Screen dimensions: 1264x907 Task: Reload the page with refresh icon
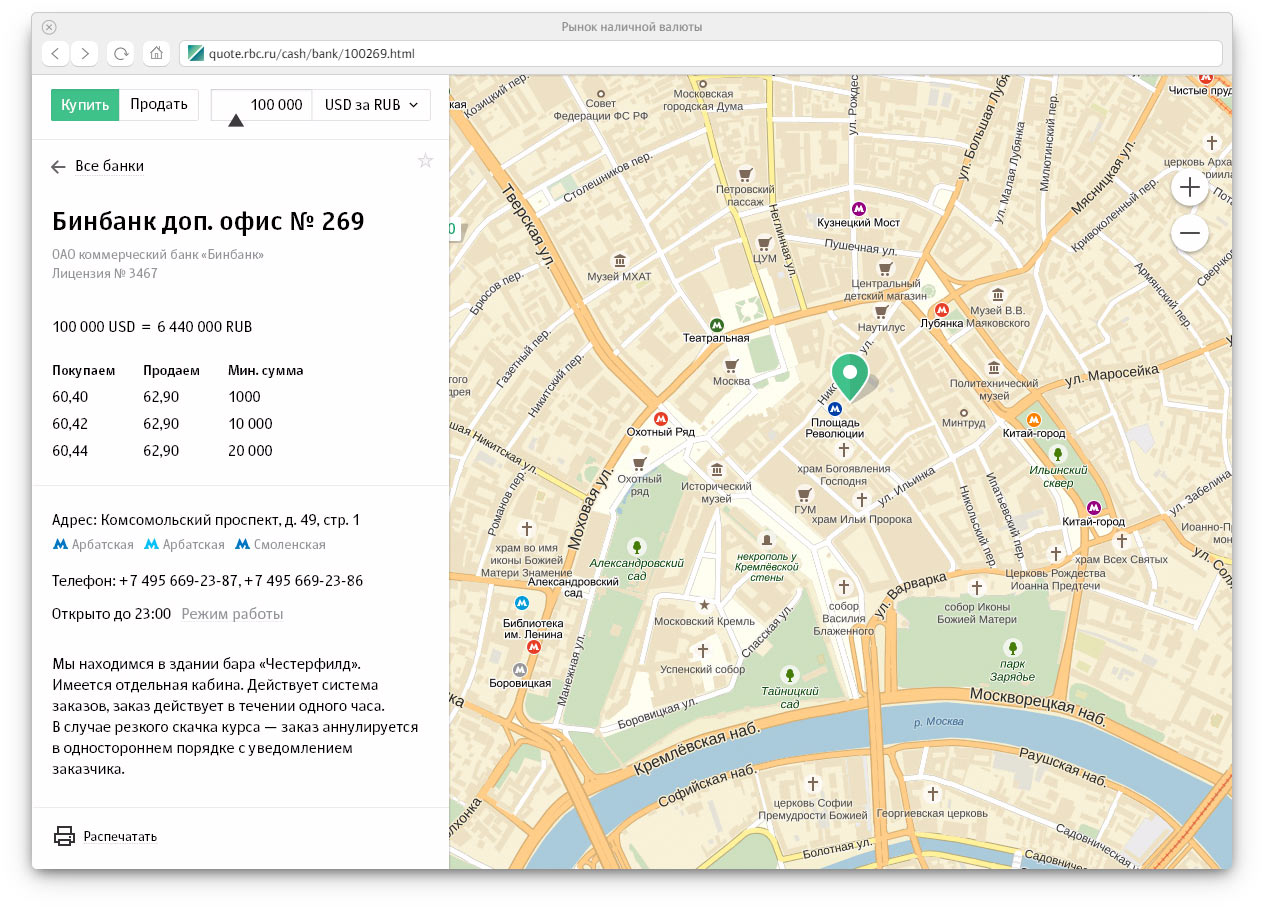(121, 53)
